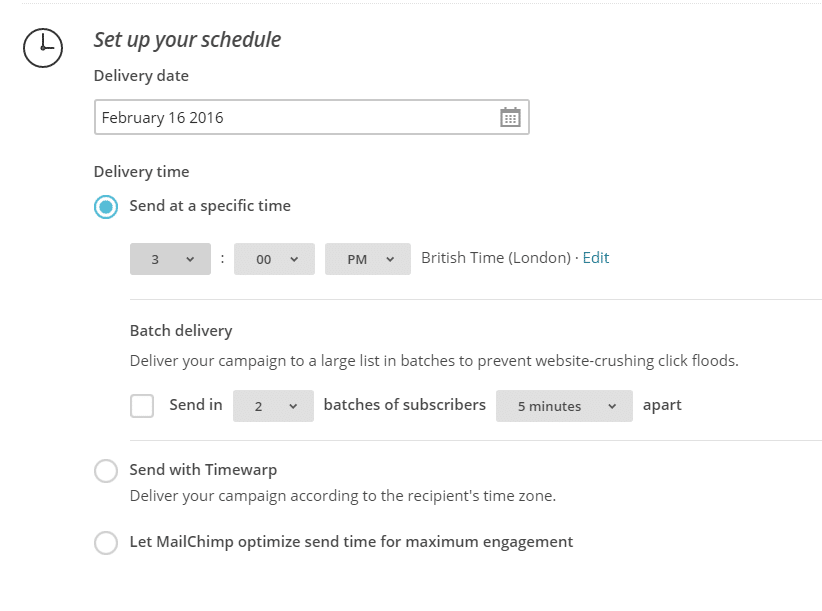Open the minutes dropdown showing 00
Image resolution: width=822 pixels, height=611 pixels.
coord(274,259)
